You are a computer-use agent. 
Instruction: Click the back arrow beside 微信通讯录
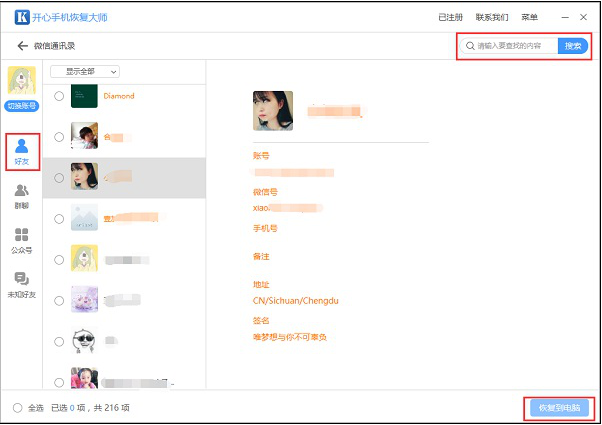[23, 46]
